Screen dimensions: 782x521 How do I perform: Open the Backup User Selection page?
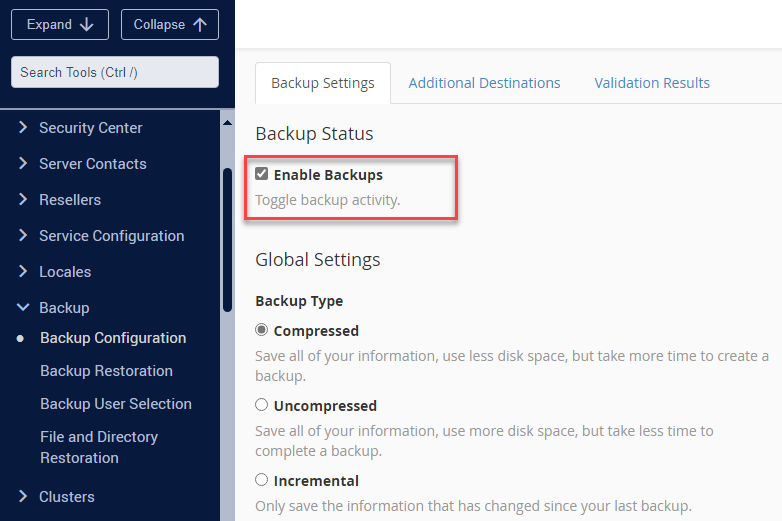click(116, 404)
